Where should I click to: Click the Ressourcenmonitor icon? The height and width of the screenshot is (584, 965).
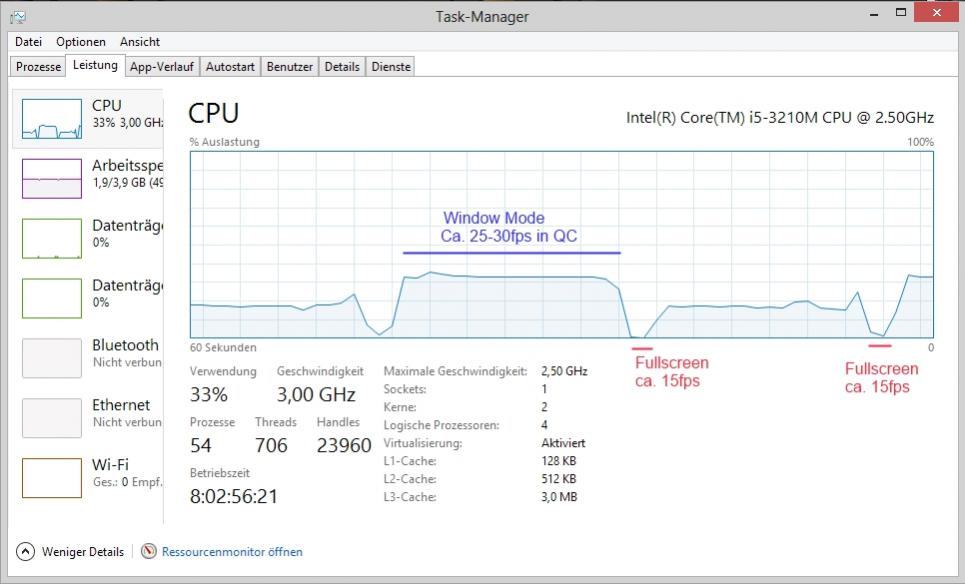[x=149, y=551]
